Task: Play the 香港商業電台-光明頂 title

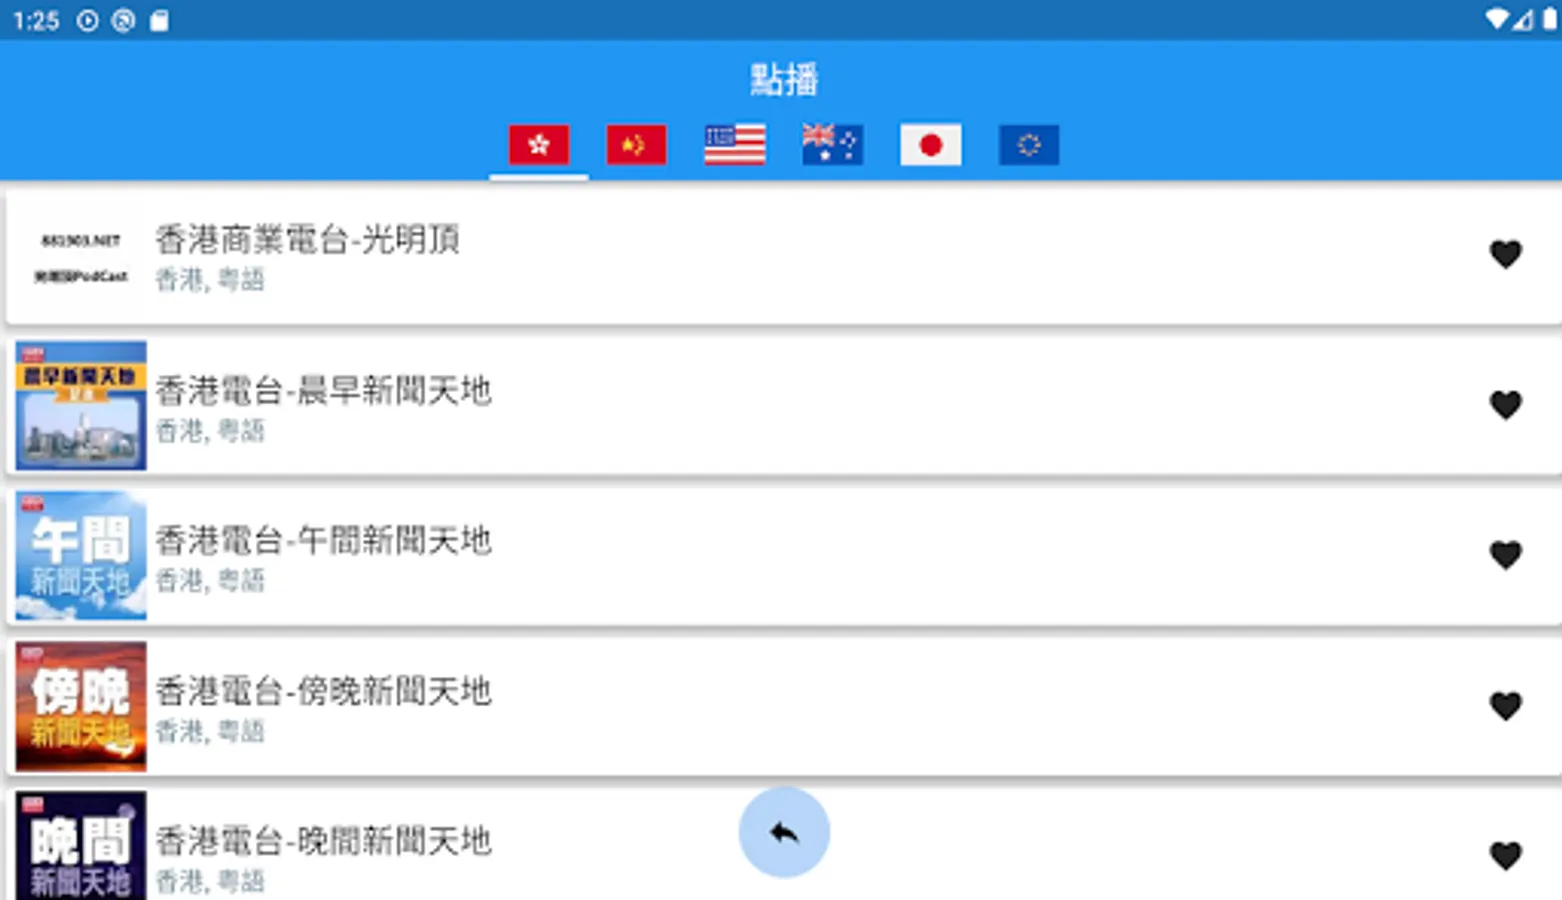Action: pyautogui.click(x=307, y=239)
